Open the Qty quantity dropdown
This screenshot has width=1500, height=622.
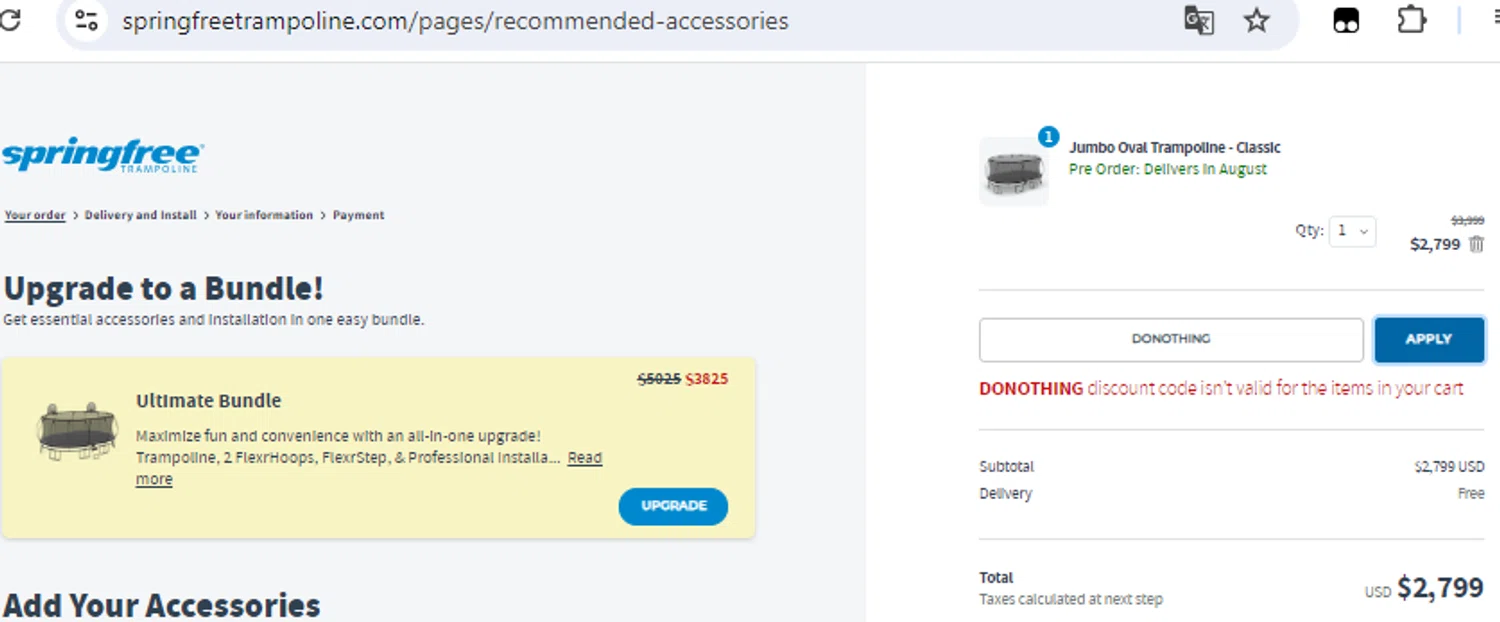1352,231
